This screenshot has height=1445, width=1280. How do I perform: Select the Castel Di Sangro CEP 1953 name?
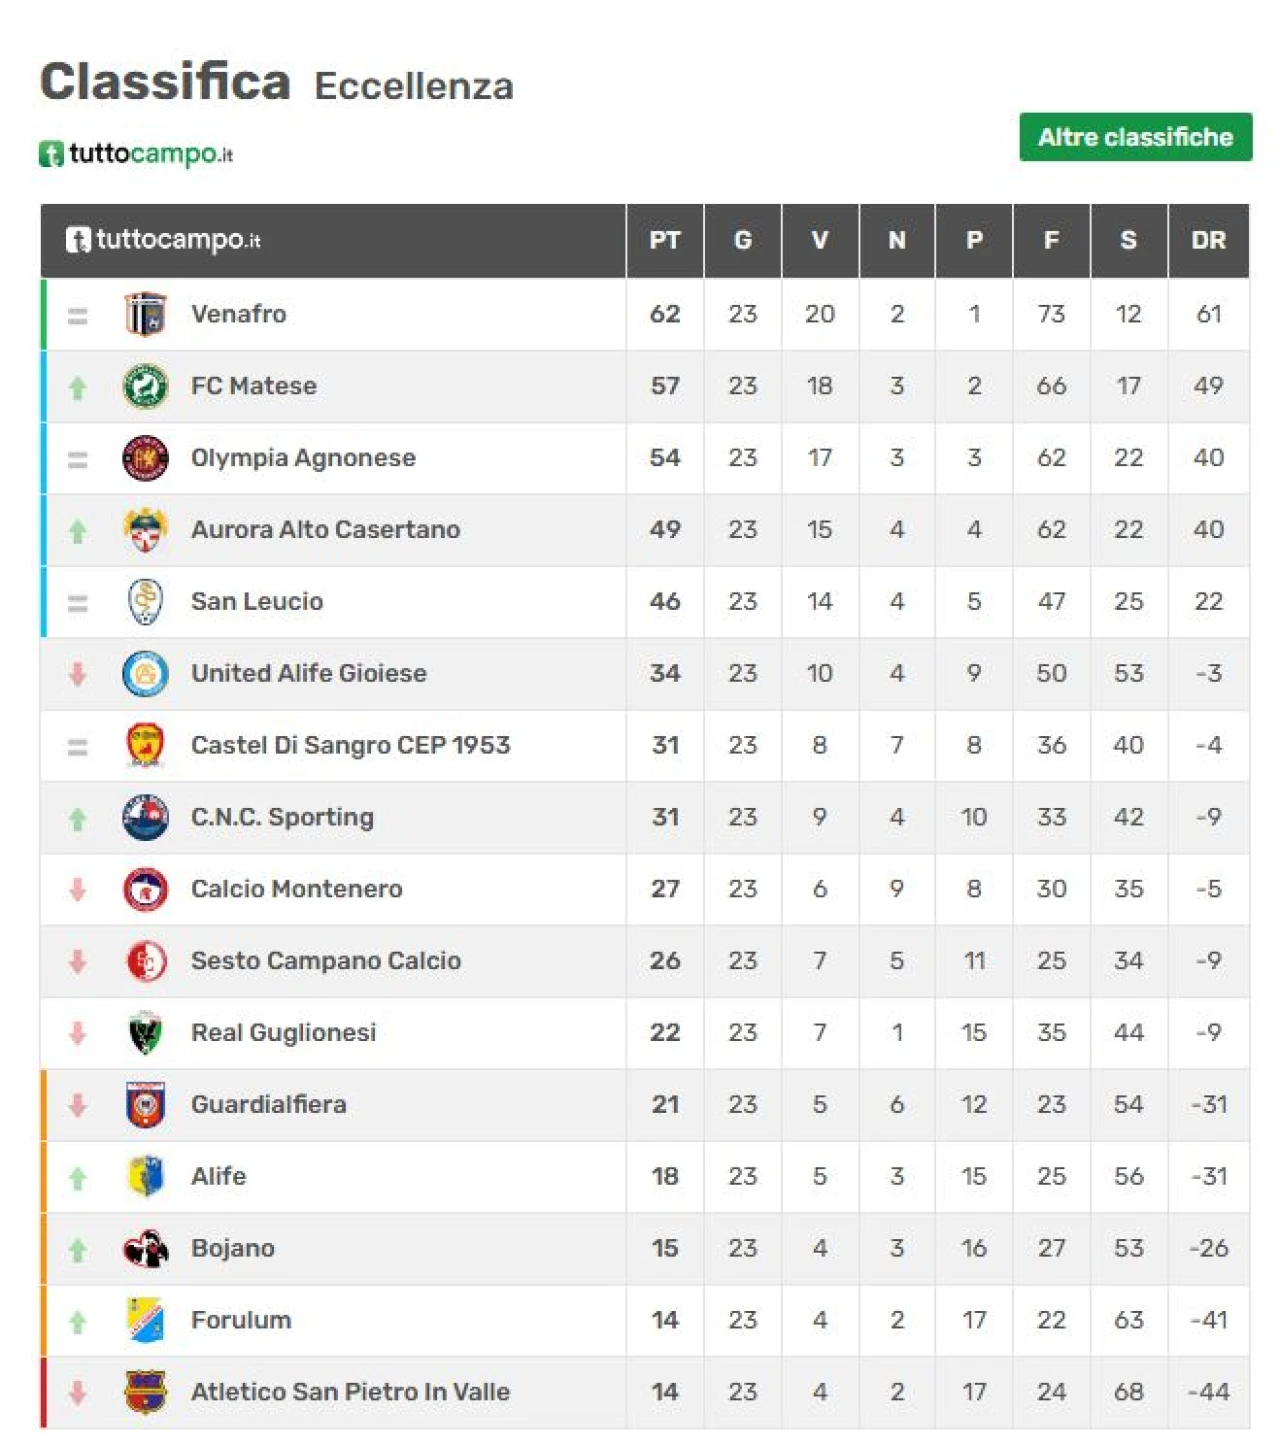point(350,745)
